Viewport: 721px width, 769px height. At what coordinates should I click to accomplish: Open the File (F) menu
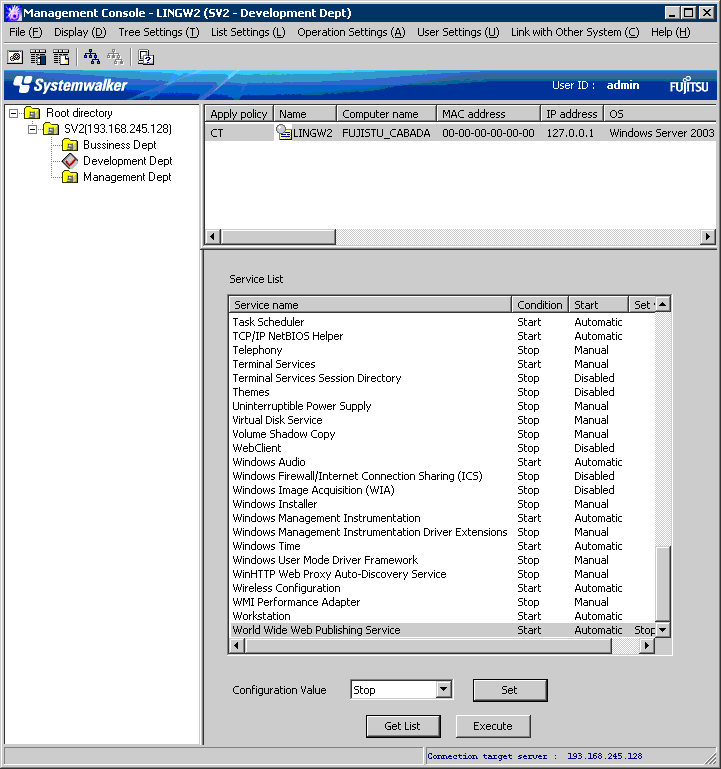pos(26,32)
